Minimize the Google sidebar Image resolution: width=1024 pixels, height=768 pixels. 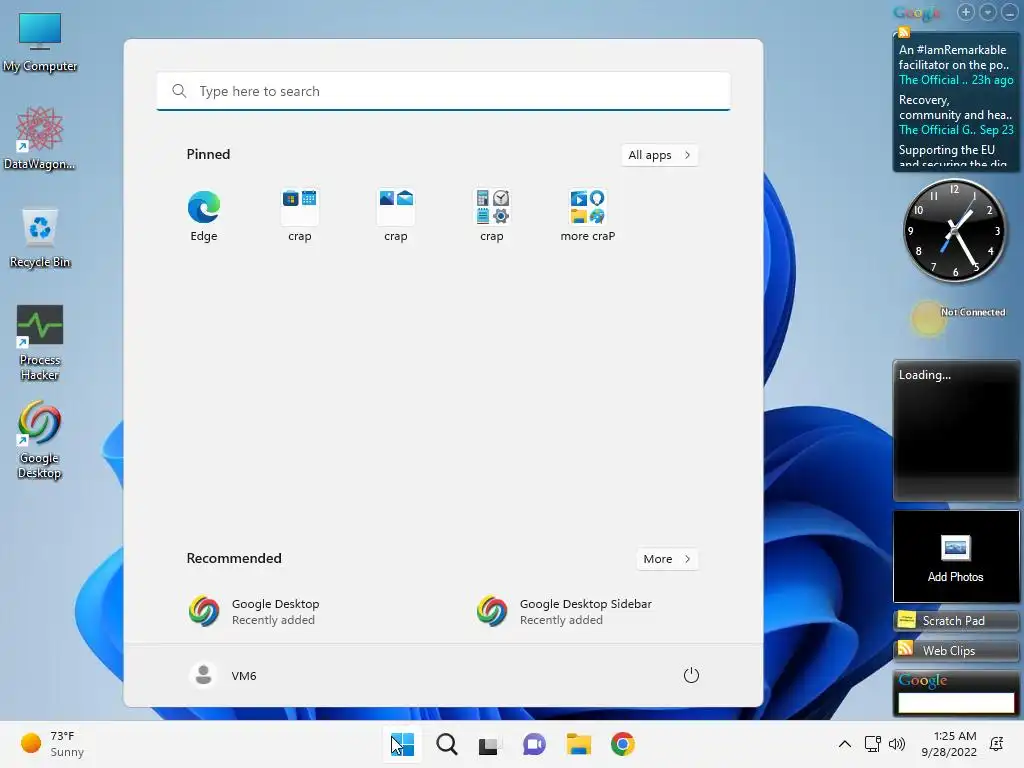1010,12
